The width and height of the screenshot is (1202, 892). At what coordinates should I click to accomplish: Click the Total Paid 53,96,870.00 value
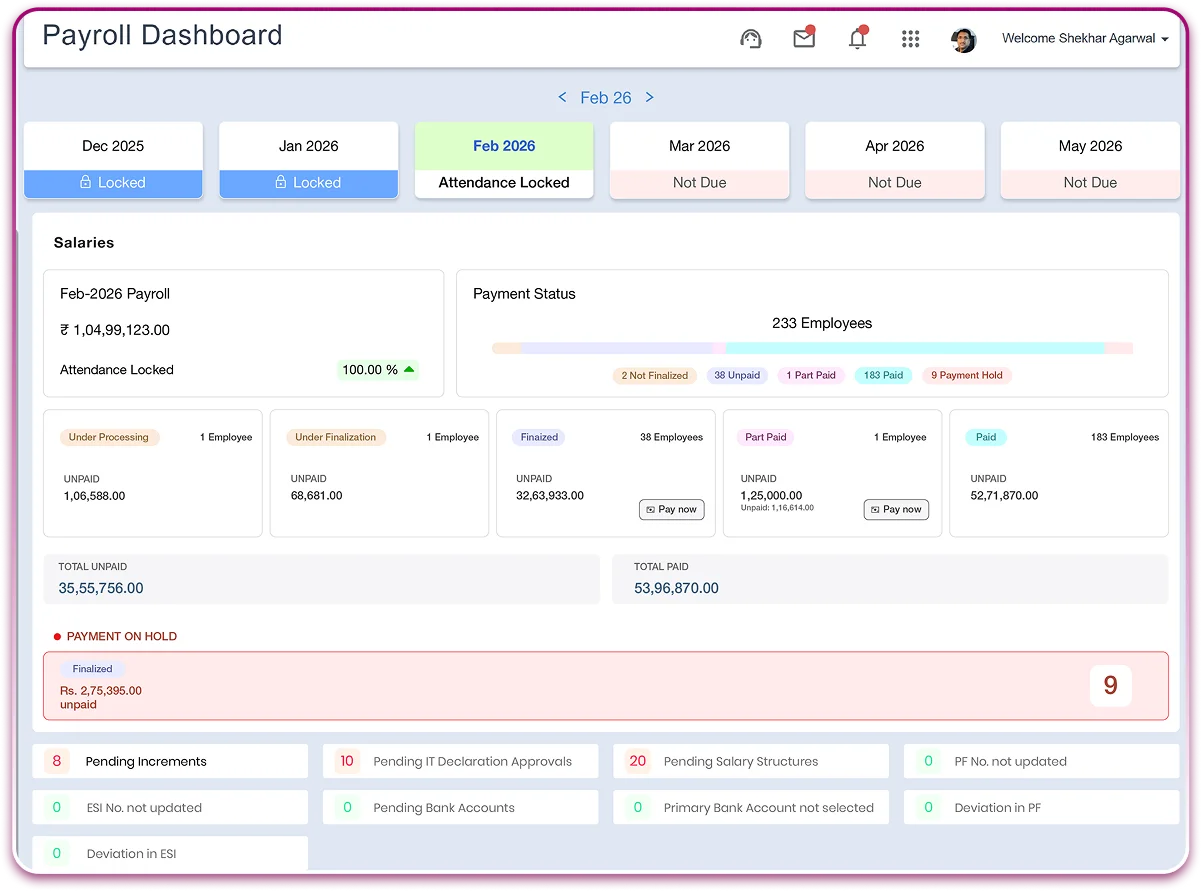676,588
